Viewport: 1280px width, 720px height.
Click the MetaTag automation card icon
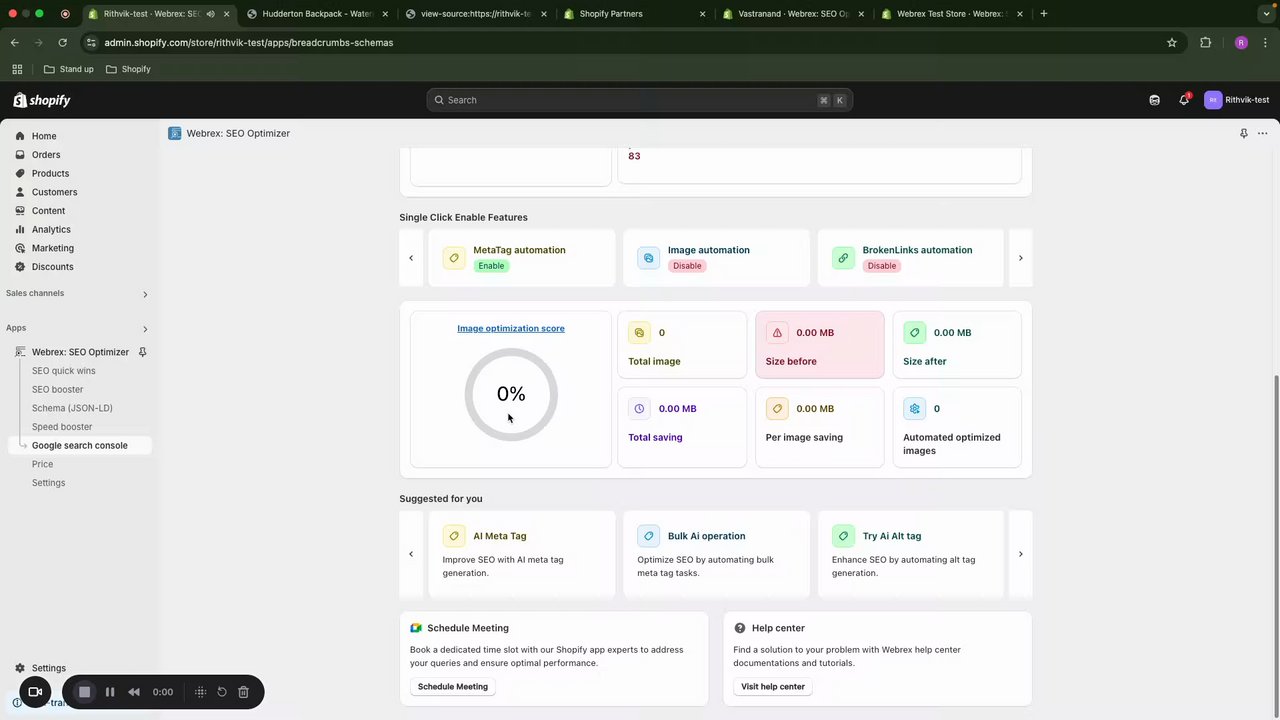pyautogui.click(x=454, y=258)
